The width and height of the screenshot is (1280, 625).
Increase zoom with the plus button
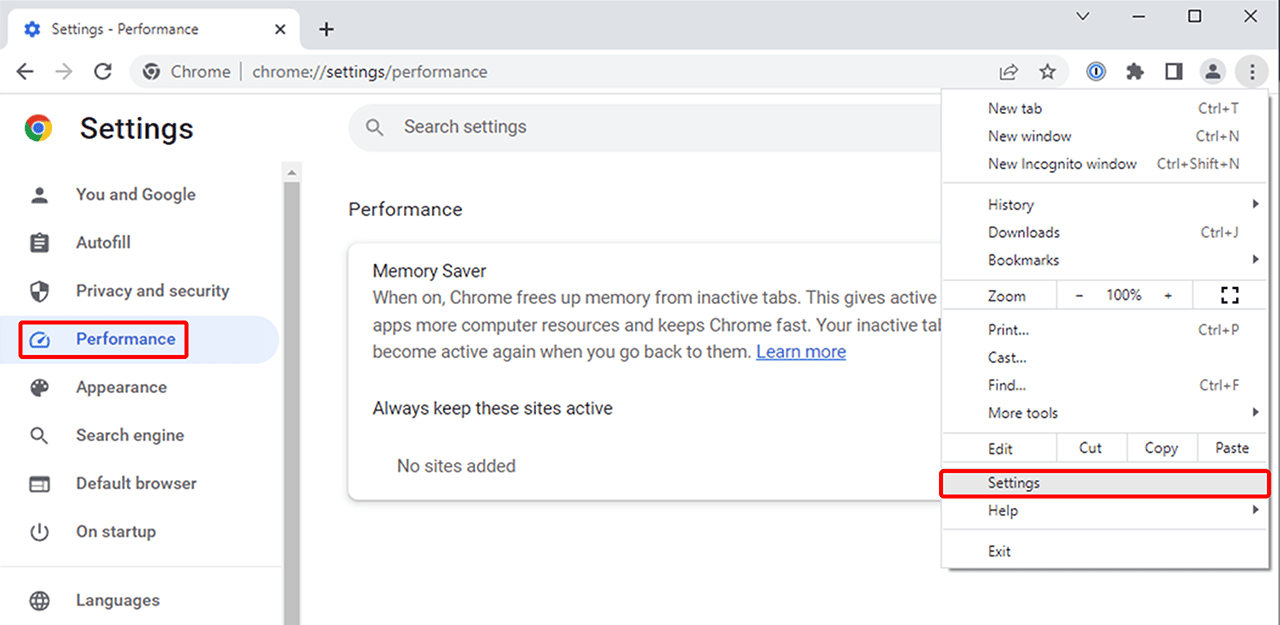click(1168, 295)
